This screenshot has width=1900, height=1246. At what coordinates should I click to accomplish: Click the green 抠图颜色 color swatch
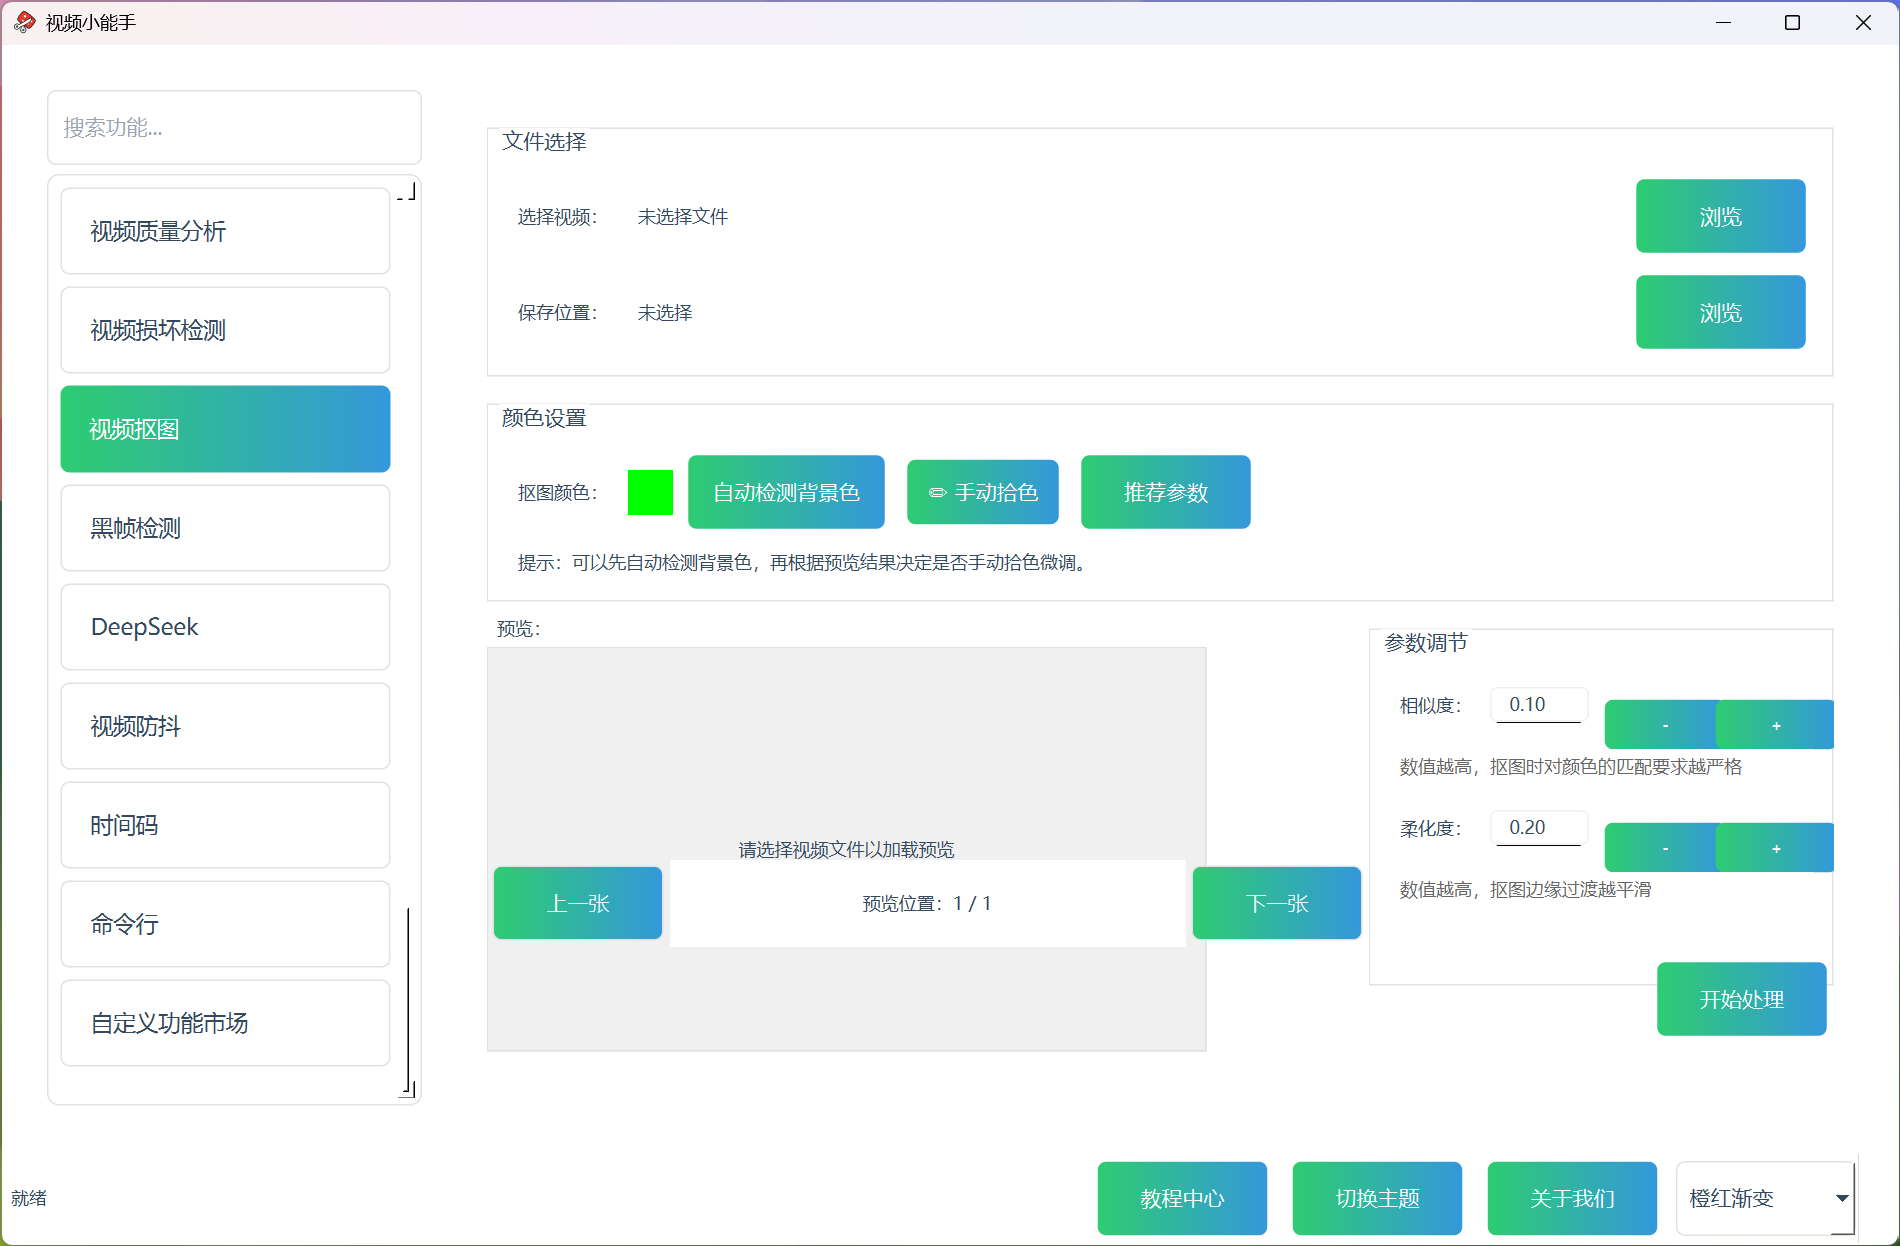click(x=650, y=492)
